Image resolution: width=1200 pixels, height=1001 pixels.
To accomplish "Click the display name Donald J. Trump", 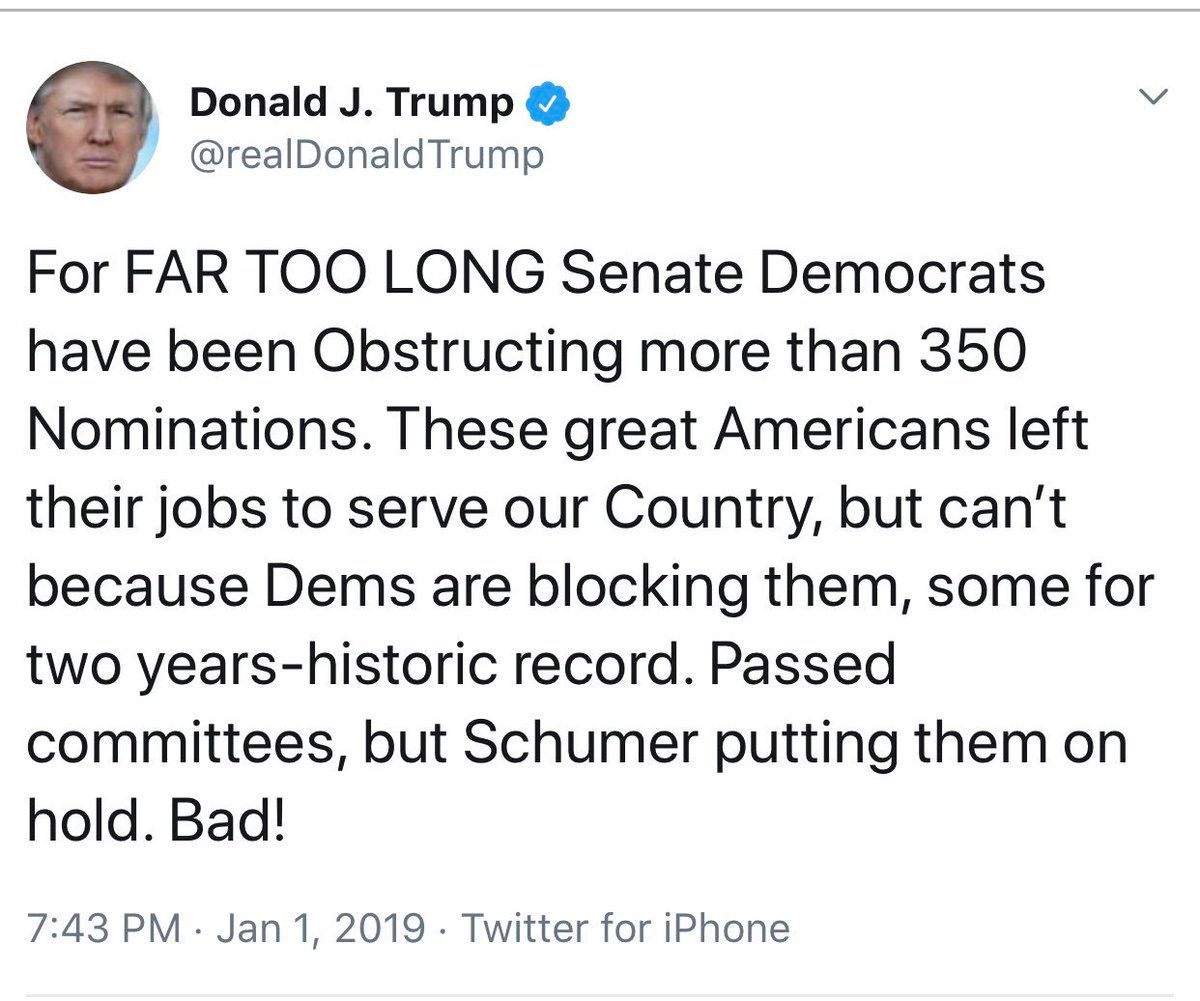I will tap(351, 102).
